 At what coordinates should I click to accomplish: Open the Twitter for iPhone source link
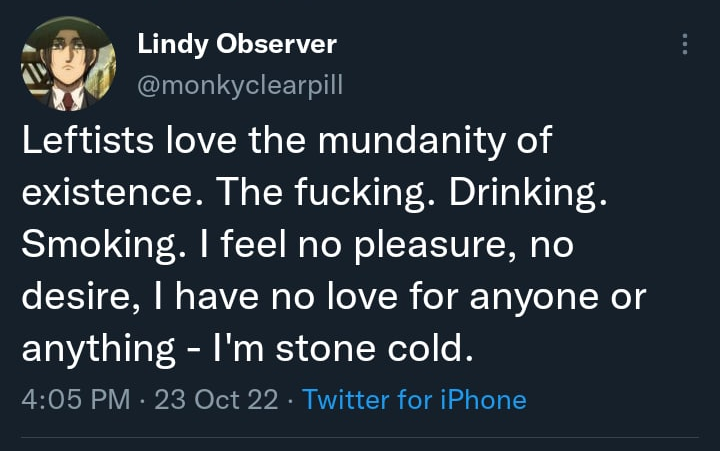coord(414,399)
